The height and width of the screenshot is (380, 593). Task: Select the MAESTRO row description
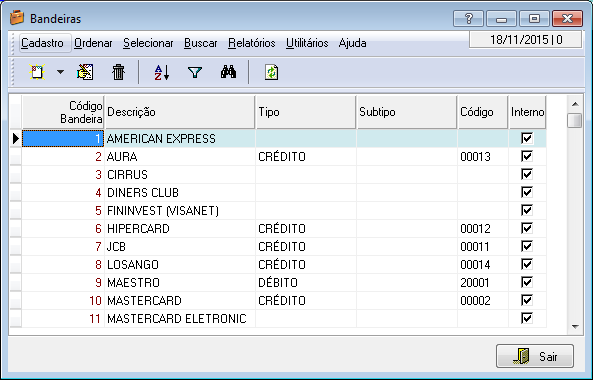pyautogui.click(x=180, y=282)
